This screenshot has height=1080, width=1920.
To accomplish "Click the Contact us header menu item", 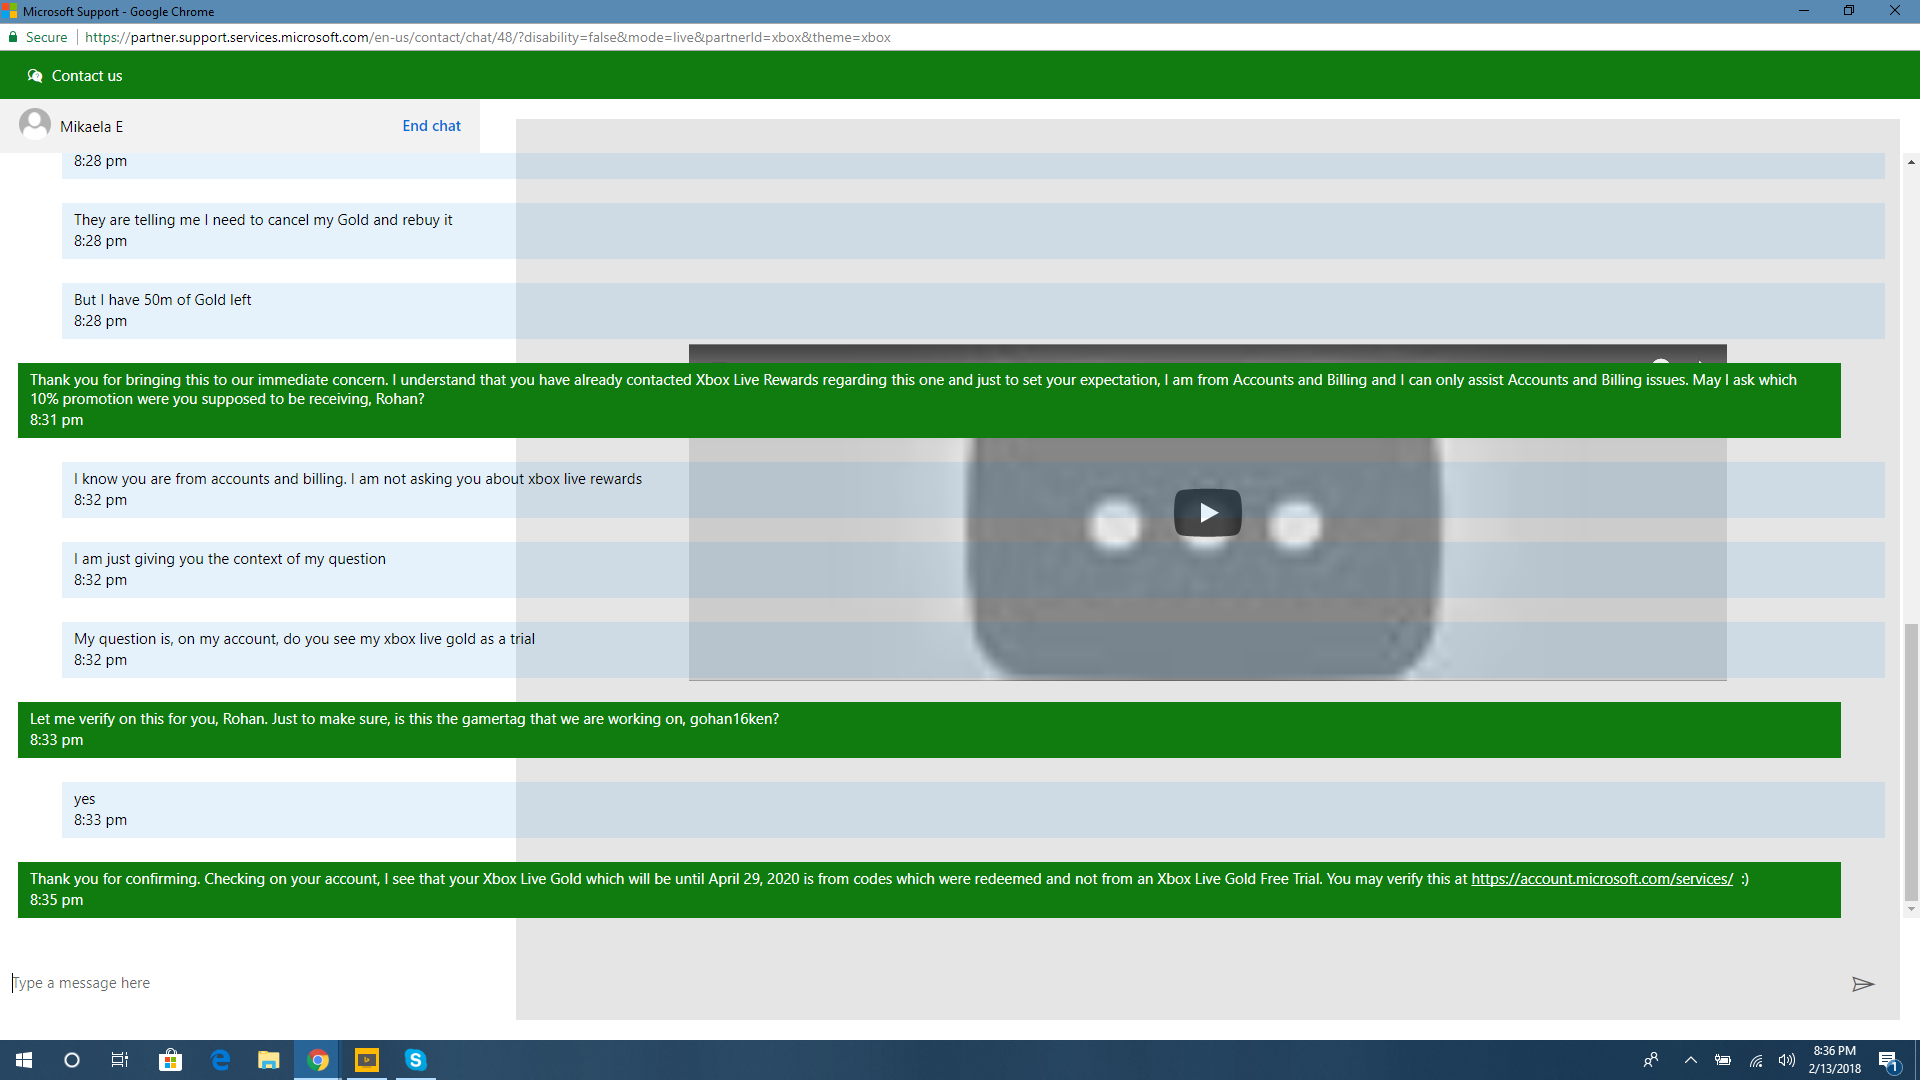I will pos(86,75).
